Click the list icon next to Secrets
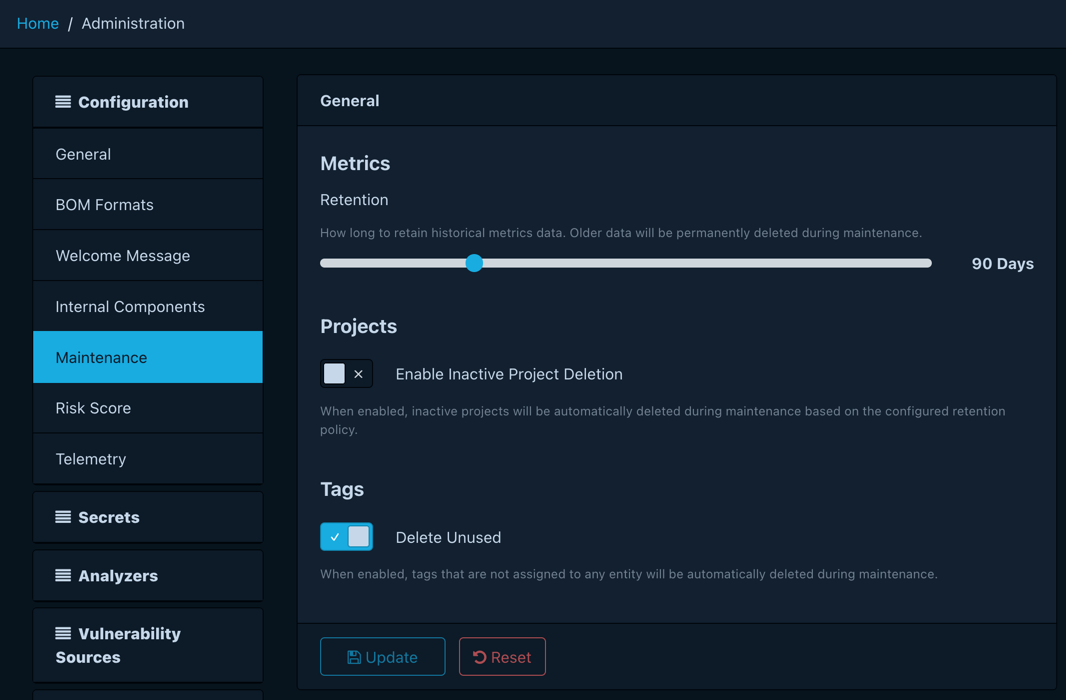This screenshot has width=1066, height=700. pos(62,517)
